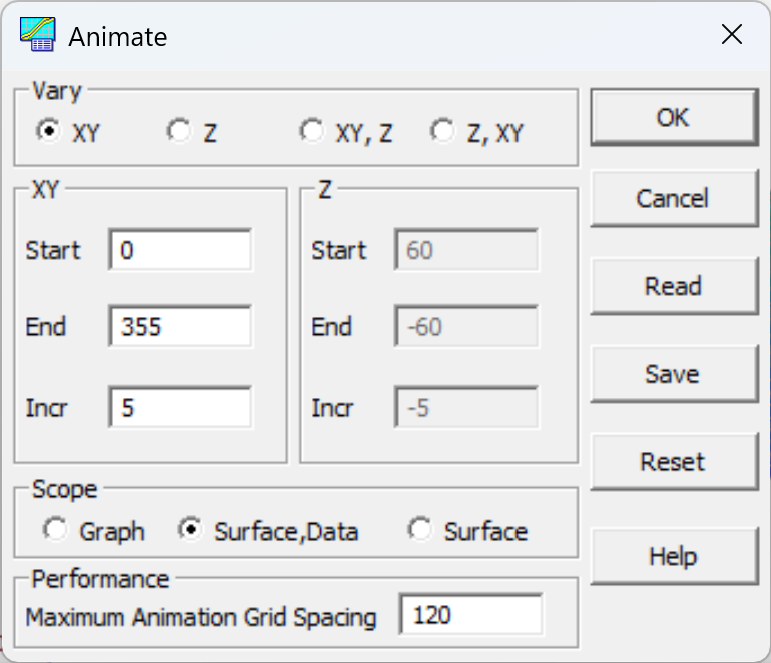This screenshot has height=663, width=771.
Task: Click the Save button
Action: (674, 374)
